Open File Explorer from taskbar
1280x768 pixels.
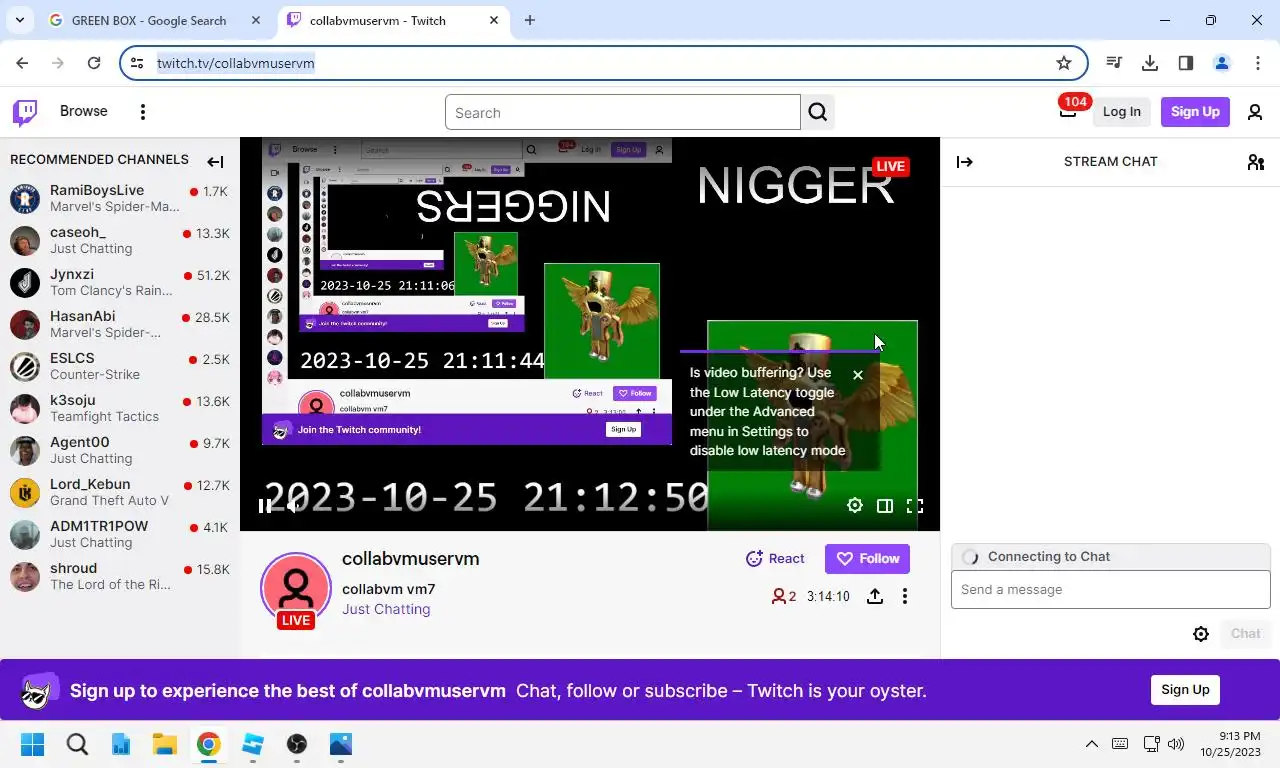[x=165, y=744]
